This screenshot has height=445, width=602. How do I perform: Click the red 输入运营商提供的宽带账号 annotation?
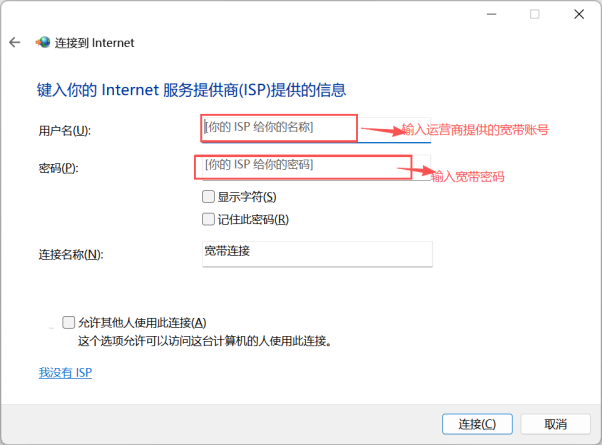point(476,130)
